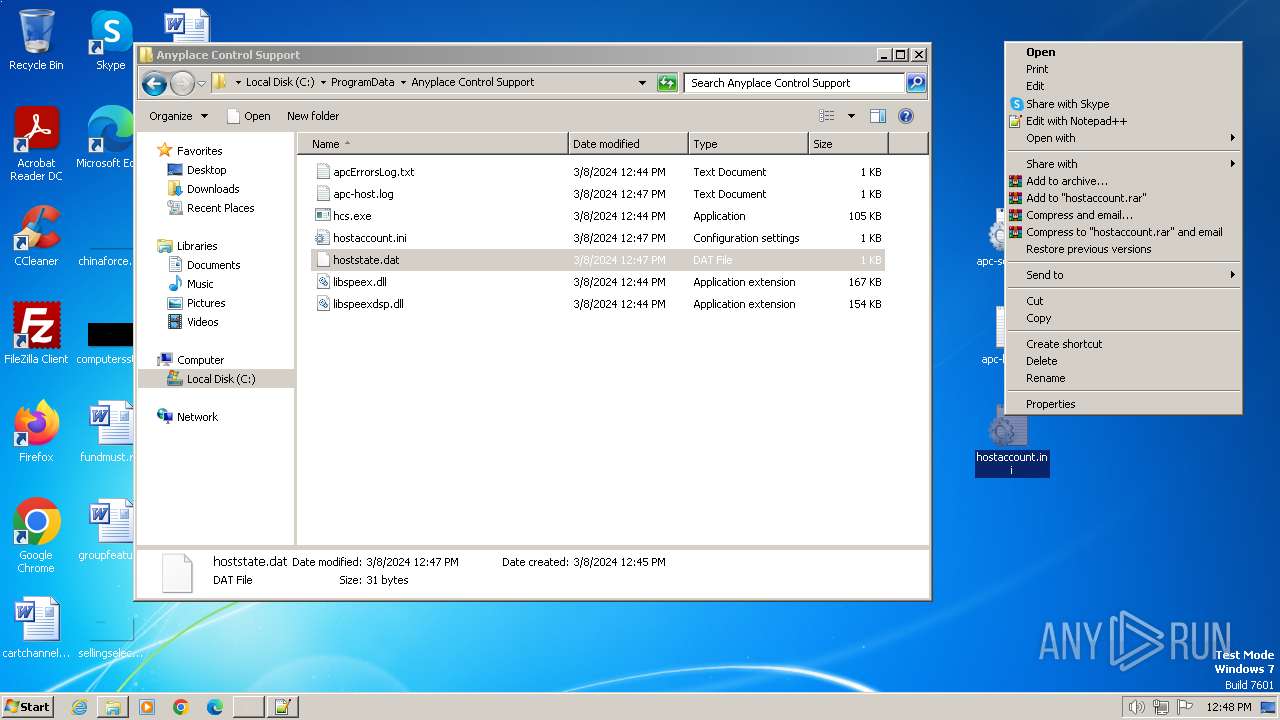Open Recycle Bin desktop icon
The image size is (1280, 720).
36,40
